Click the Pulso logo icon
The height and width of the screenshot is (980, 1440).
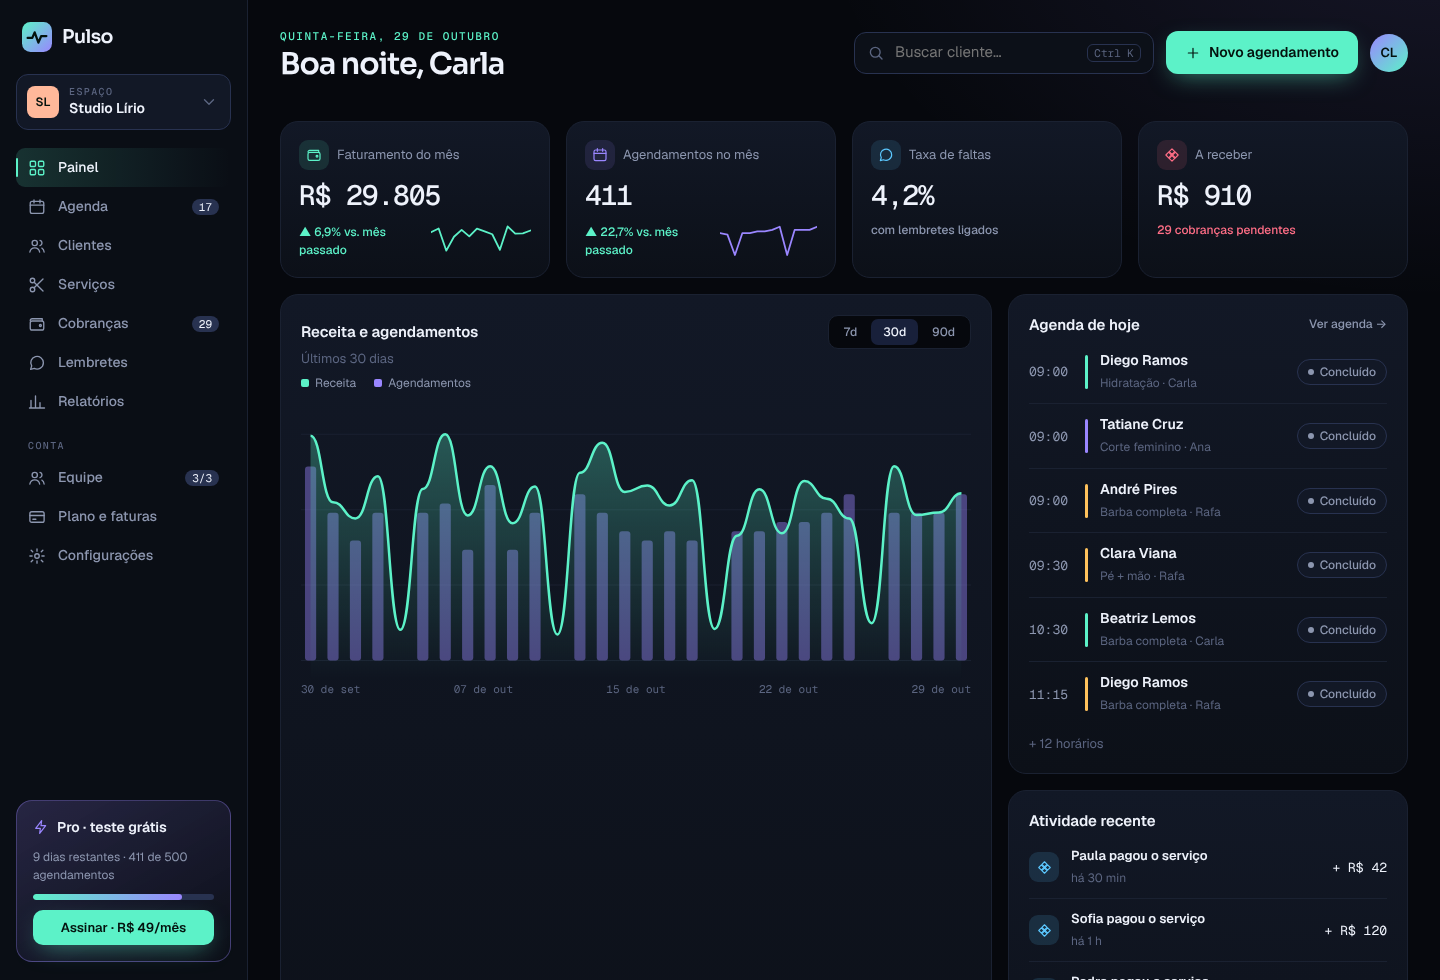coord(37,37)
